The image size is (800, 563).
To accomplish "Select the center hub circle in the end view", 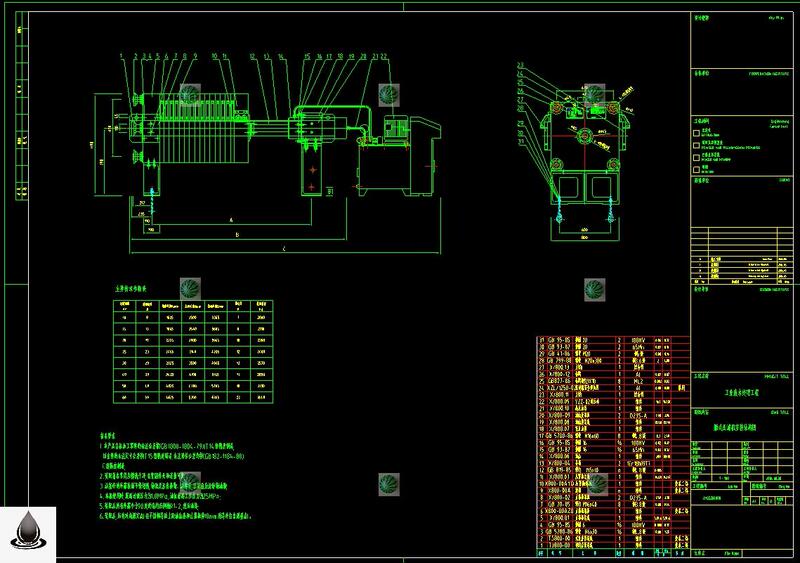I will 585,136.
